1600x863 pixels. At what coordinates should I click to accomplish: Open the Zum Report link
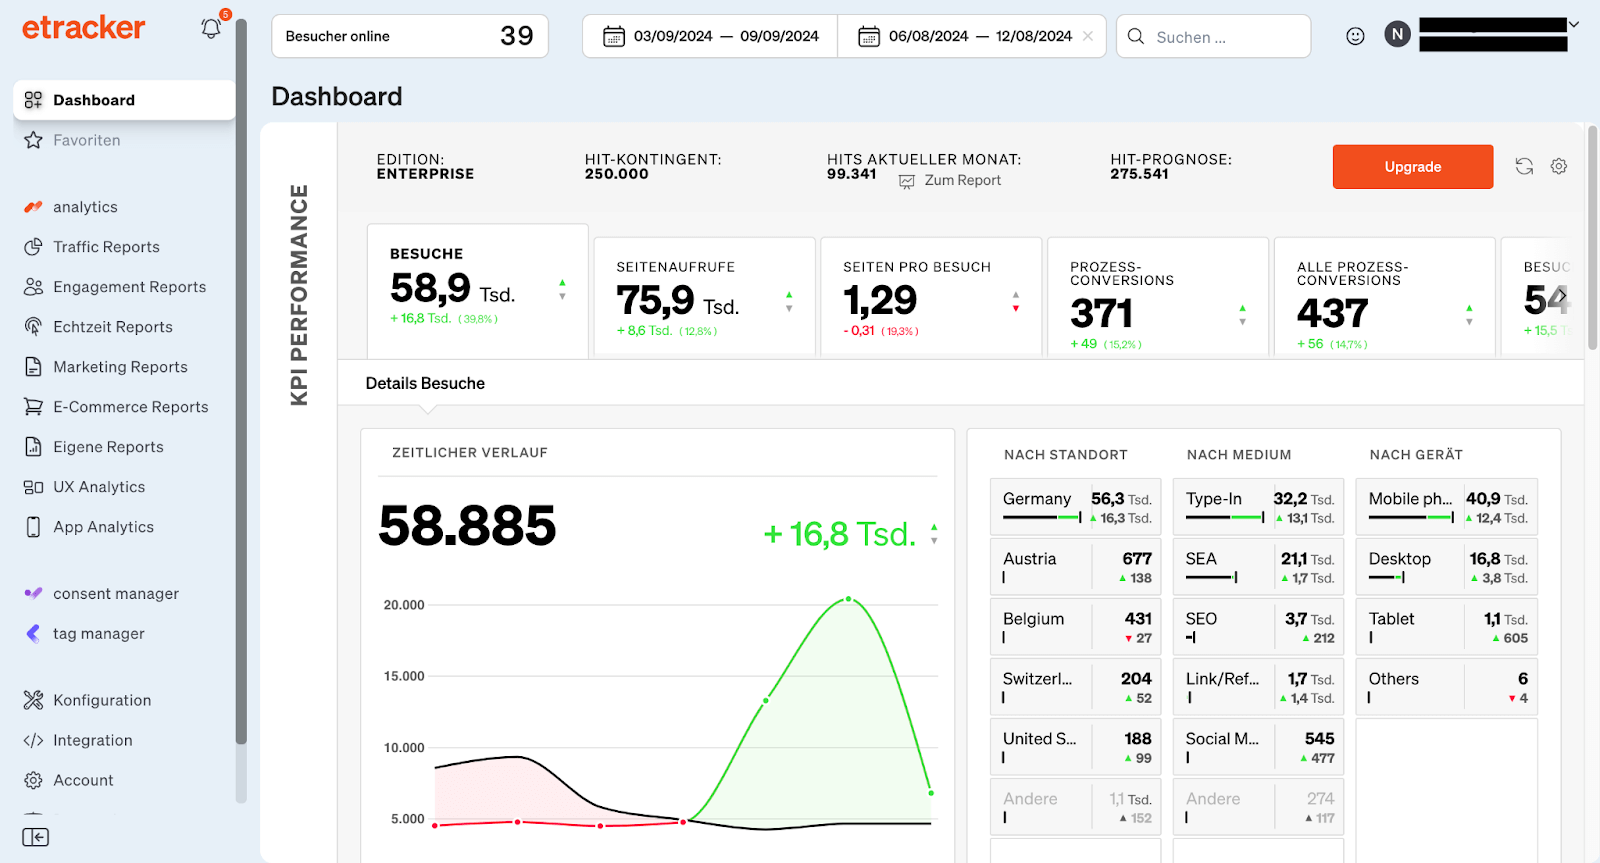pyautogui.click(x=961, y=181)
